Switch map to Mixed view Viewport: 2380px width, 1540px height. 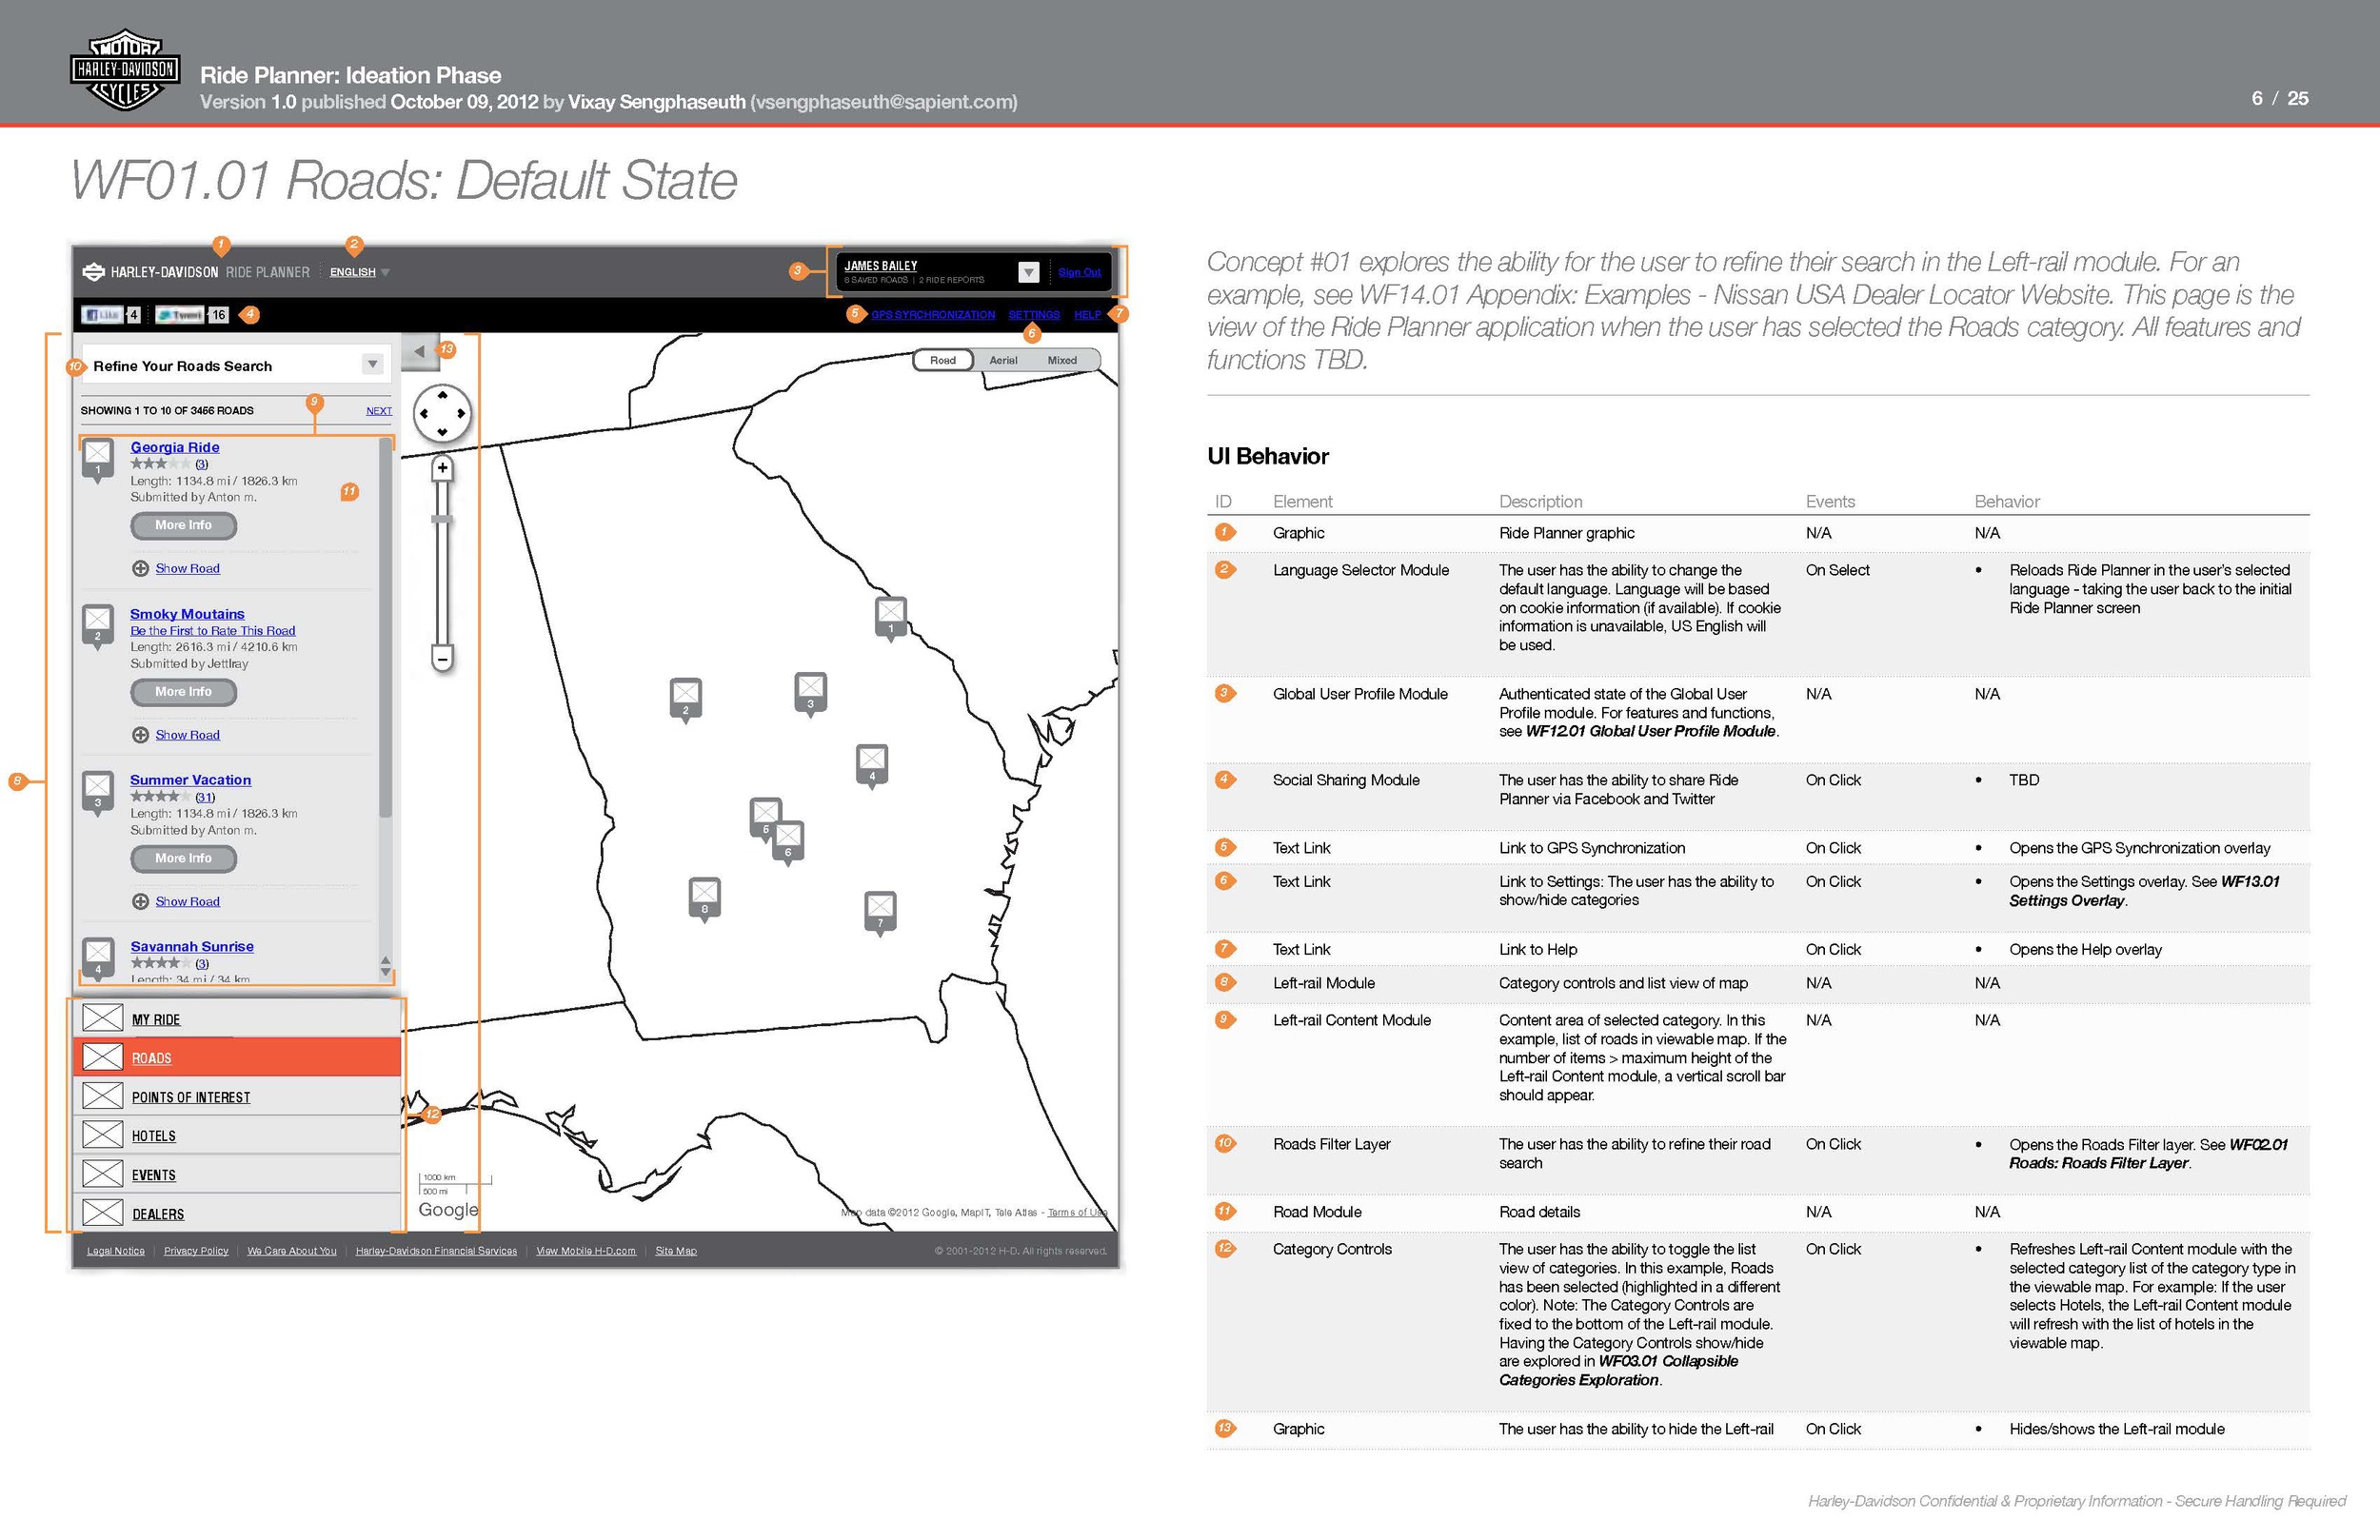coord(1062,360)
